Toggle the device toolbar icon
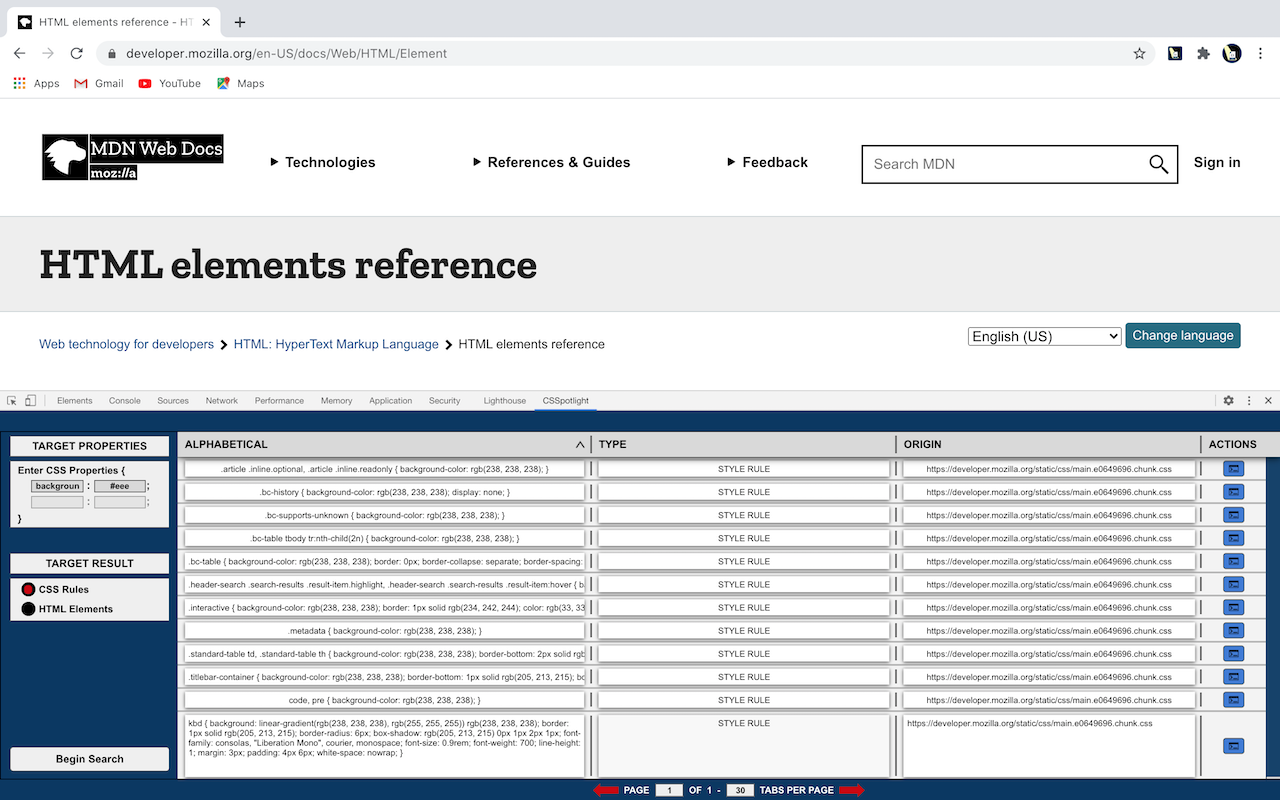Viewport: 1280px width, 800px height. pyautogui.click(x=30, y=400)
